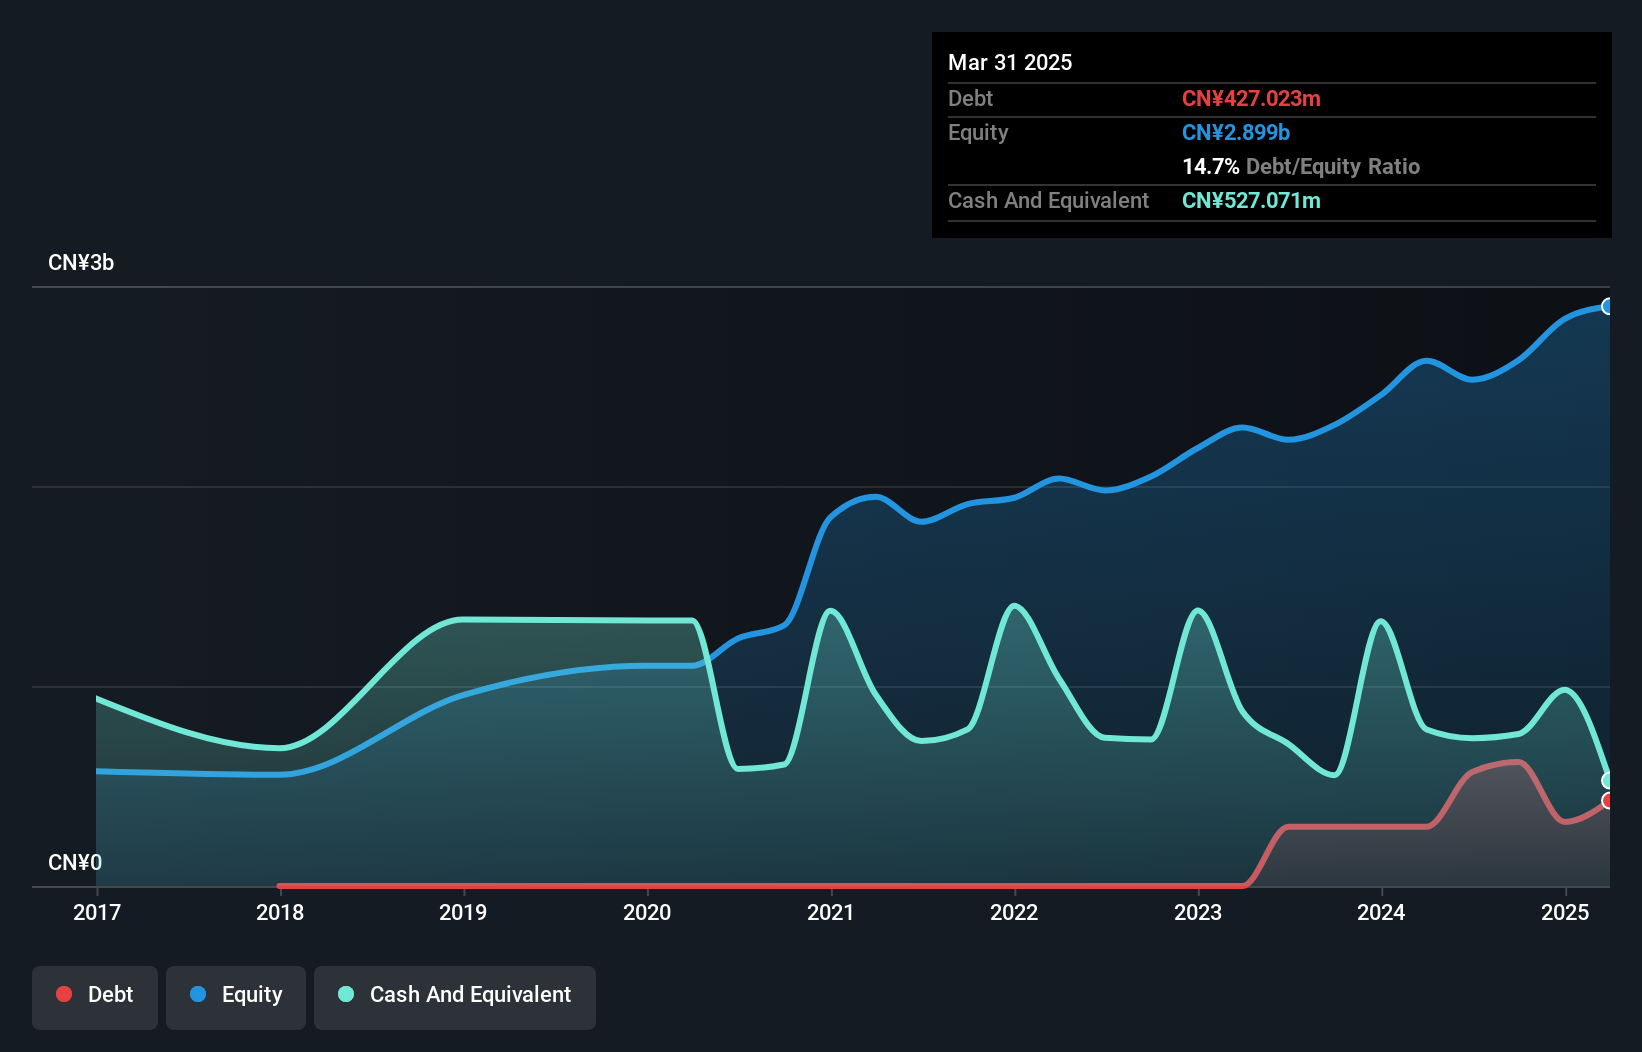Image resolution: width=1642 pixels, height=1052 pixels.
Task: Click the red Debt legend dot
Action: [x=64, y=994]
